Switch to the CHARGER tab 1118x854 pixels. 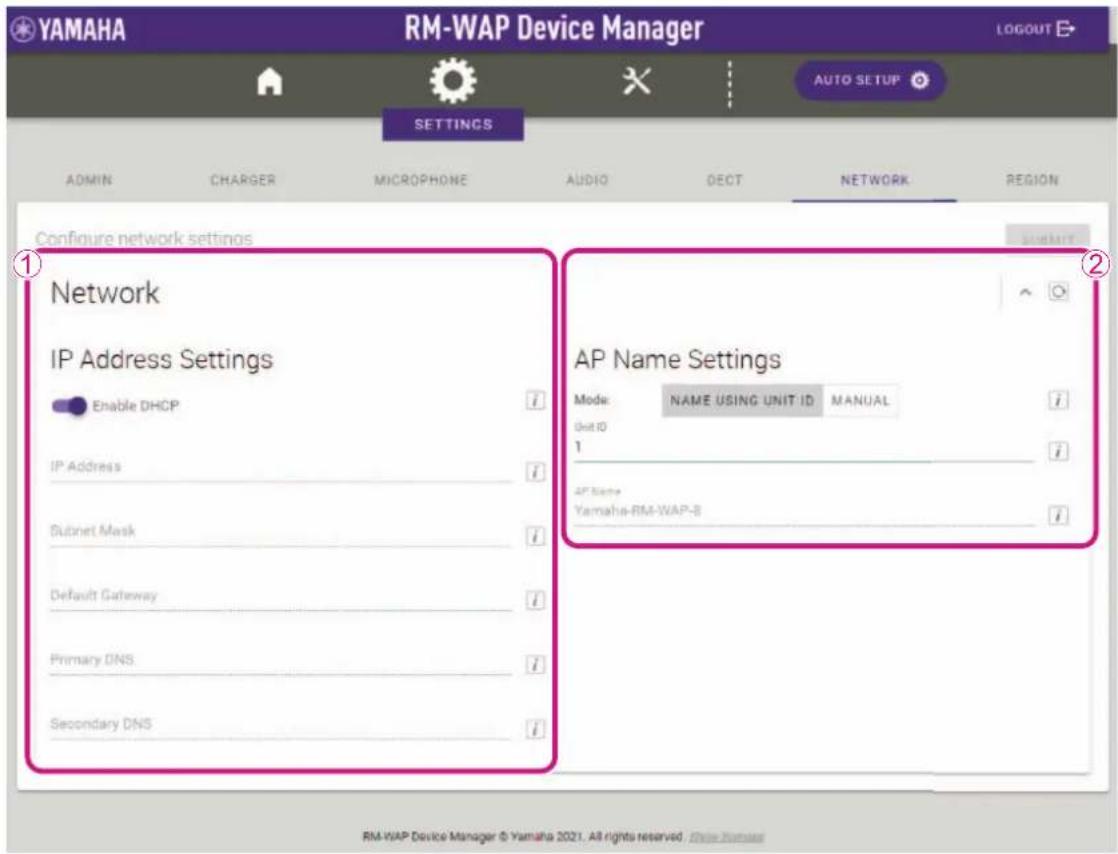coord(242,180)
